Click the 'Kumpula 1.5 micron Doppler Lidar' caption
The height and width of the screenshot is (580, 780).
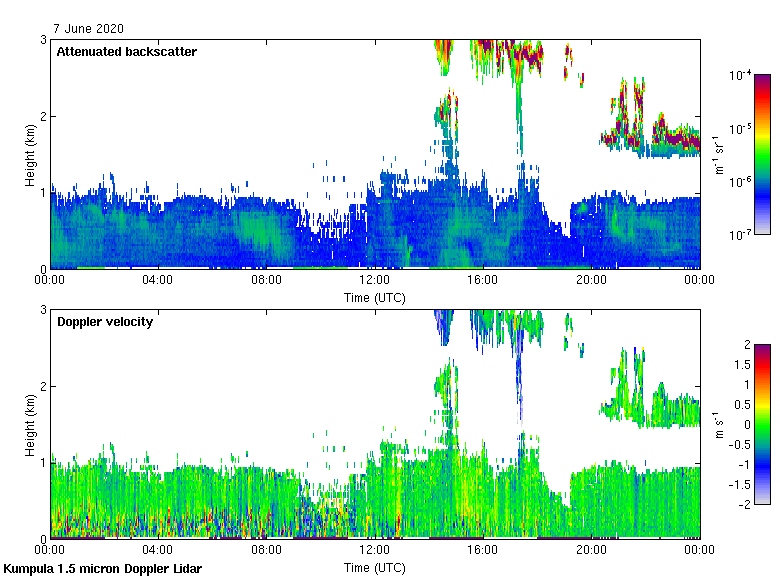tap(102, 569)
